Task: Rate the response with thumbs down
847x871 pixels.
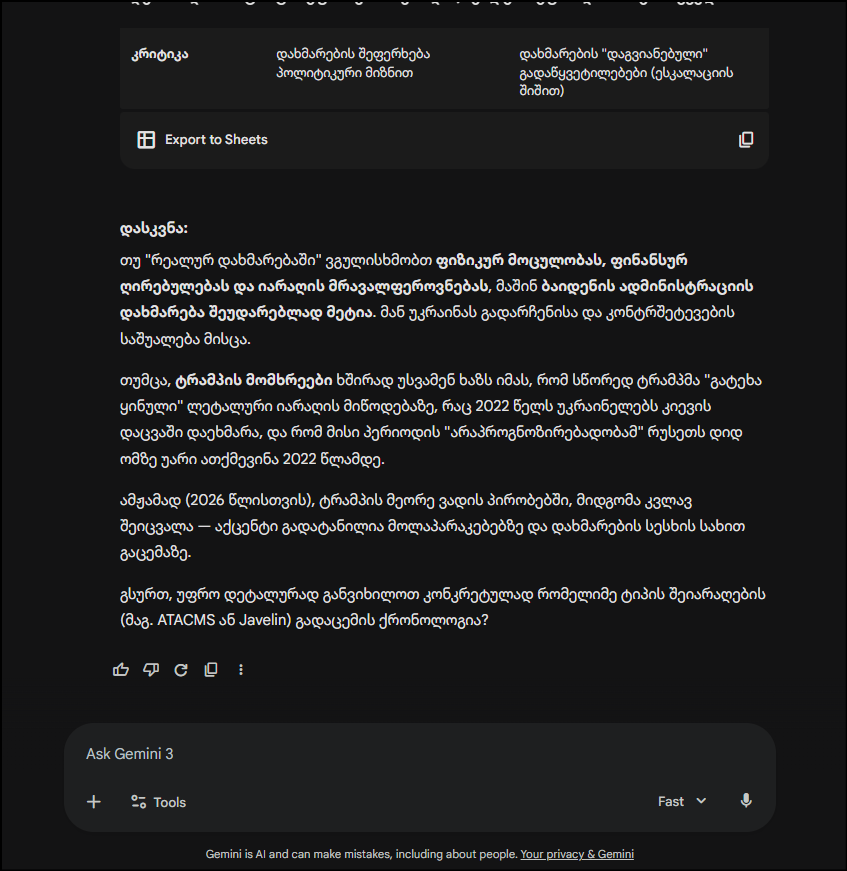Action: (x=151, y=669)
